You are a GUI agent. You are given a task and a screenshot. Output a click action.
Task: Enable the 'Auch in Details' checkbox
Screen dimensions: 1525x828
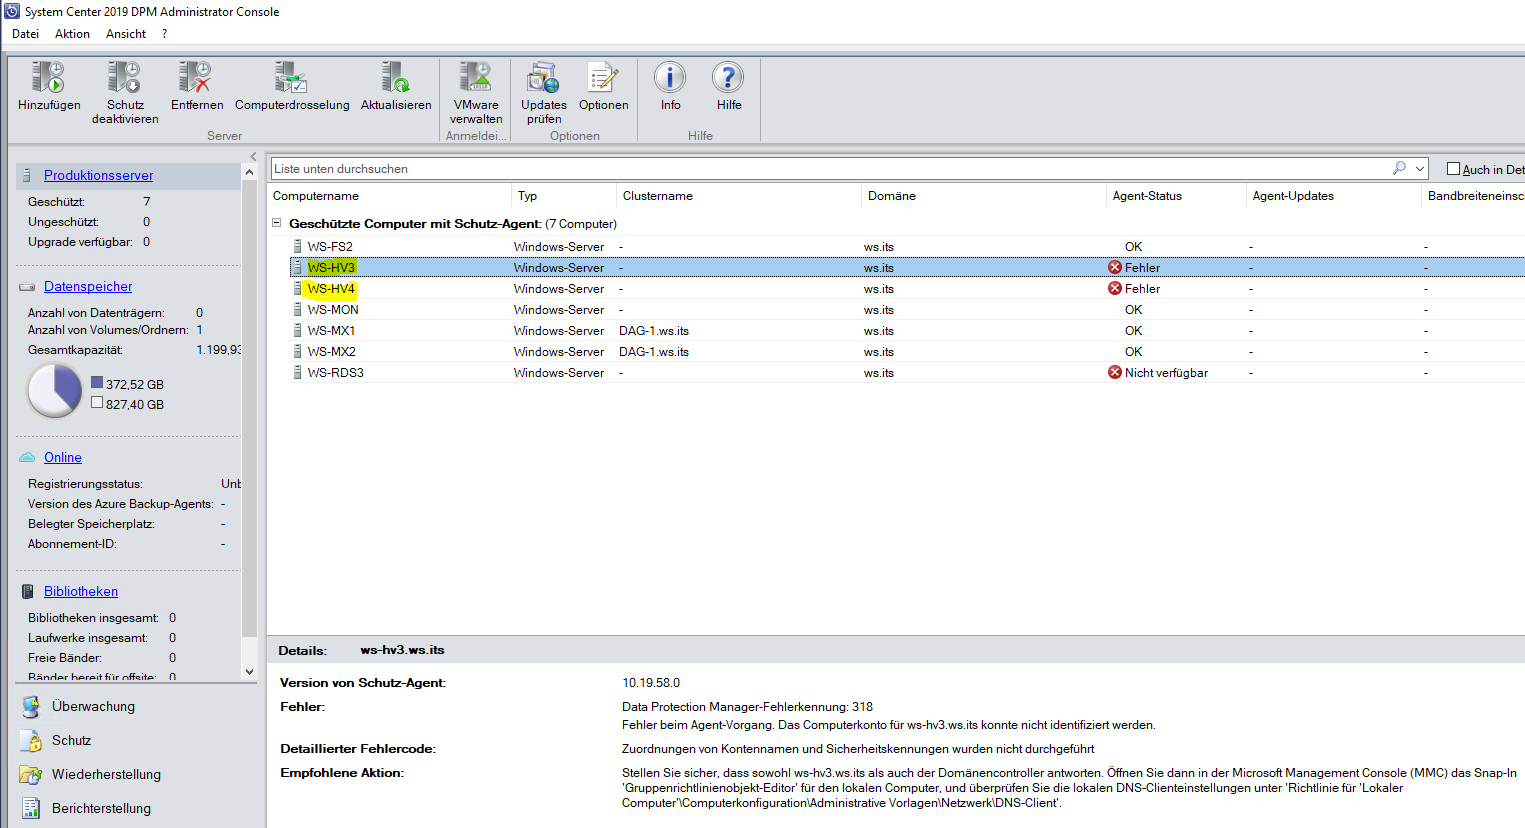pyautogui.click(x=1454, y=169)
